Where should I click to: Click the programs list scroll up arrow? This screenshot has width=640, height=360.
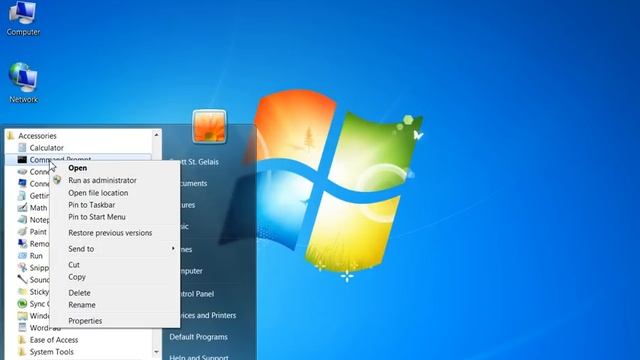156,134
